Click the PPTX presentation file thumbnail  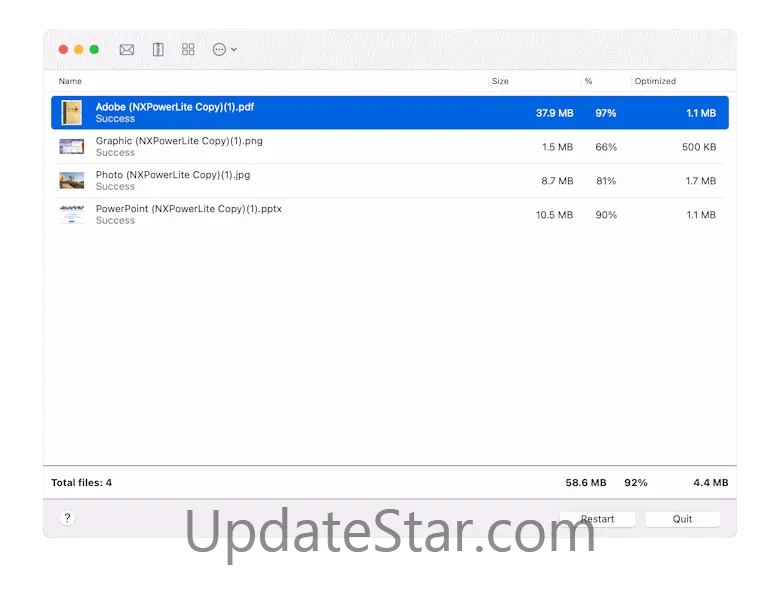pos(72,214)
